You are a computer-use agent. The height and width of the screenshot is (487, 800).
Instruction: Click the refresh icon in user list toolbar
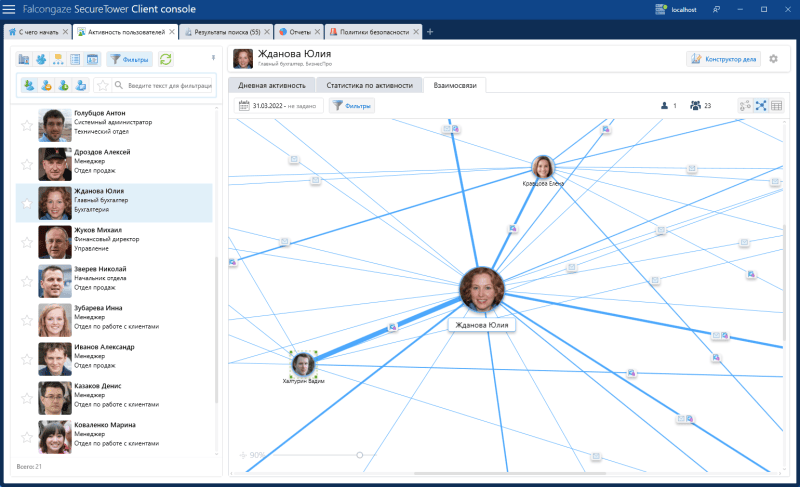(x=166, y=59)
